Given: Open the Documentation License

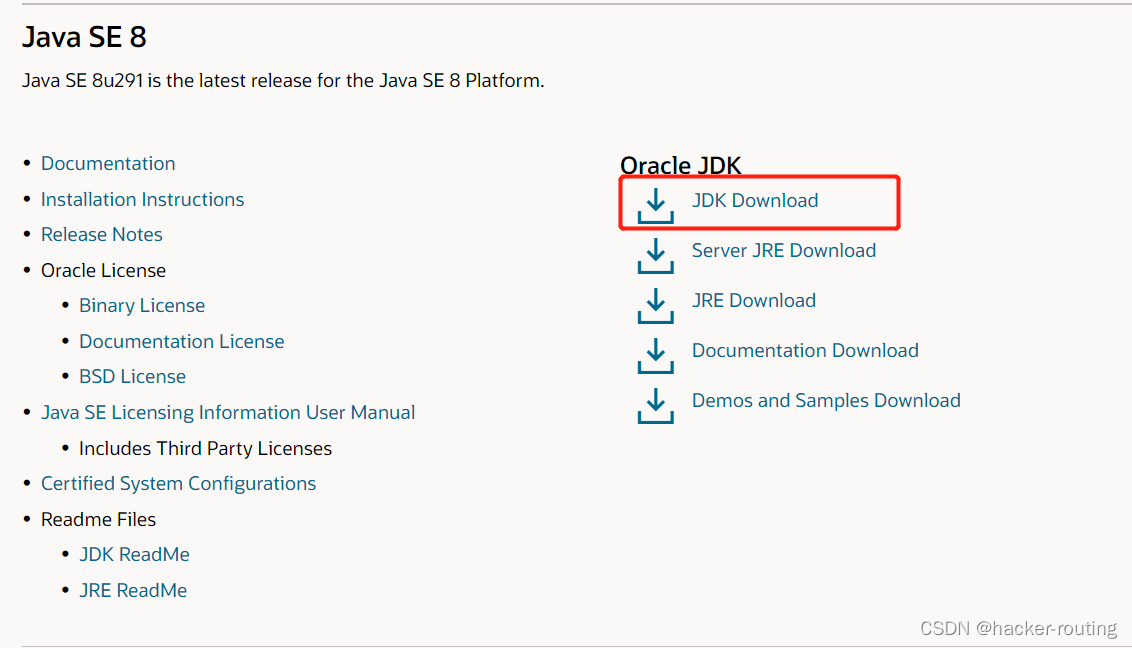Looking at the screenshot, I should (181, 341).
